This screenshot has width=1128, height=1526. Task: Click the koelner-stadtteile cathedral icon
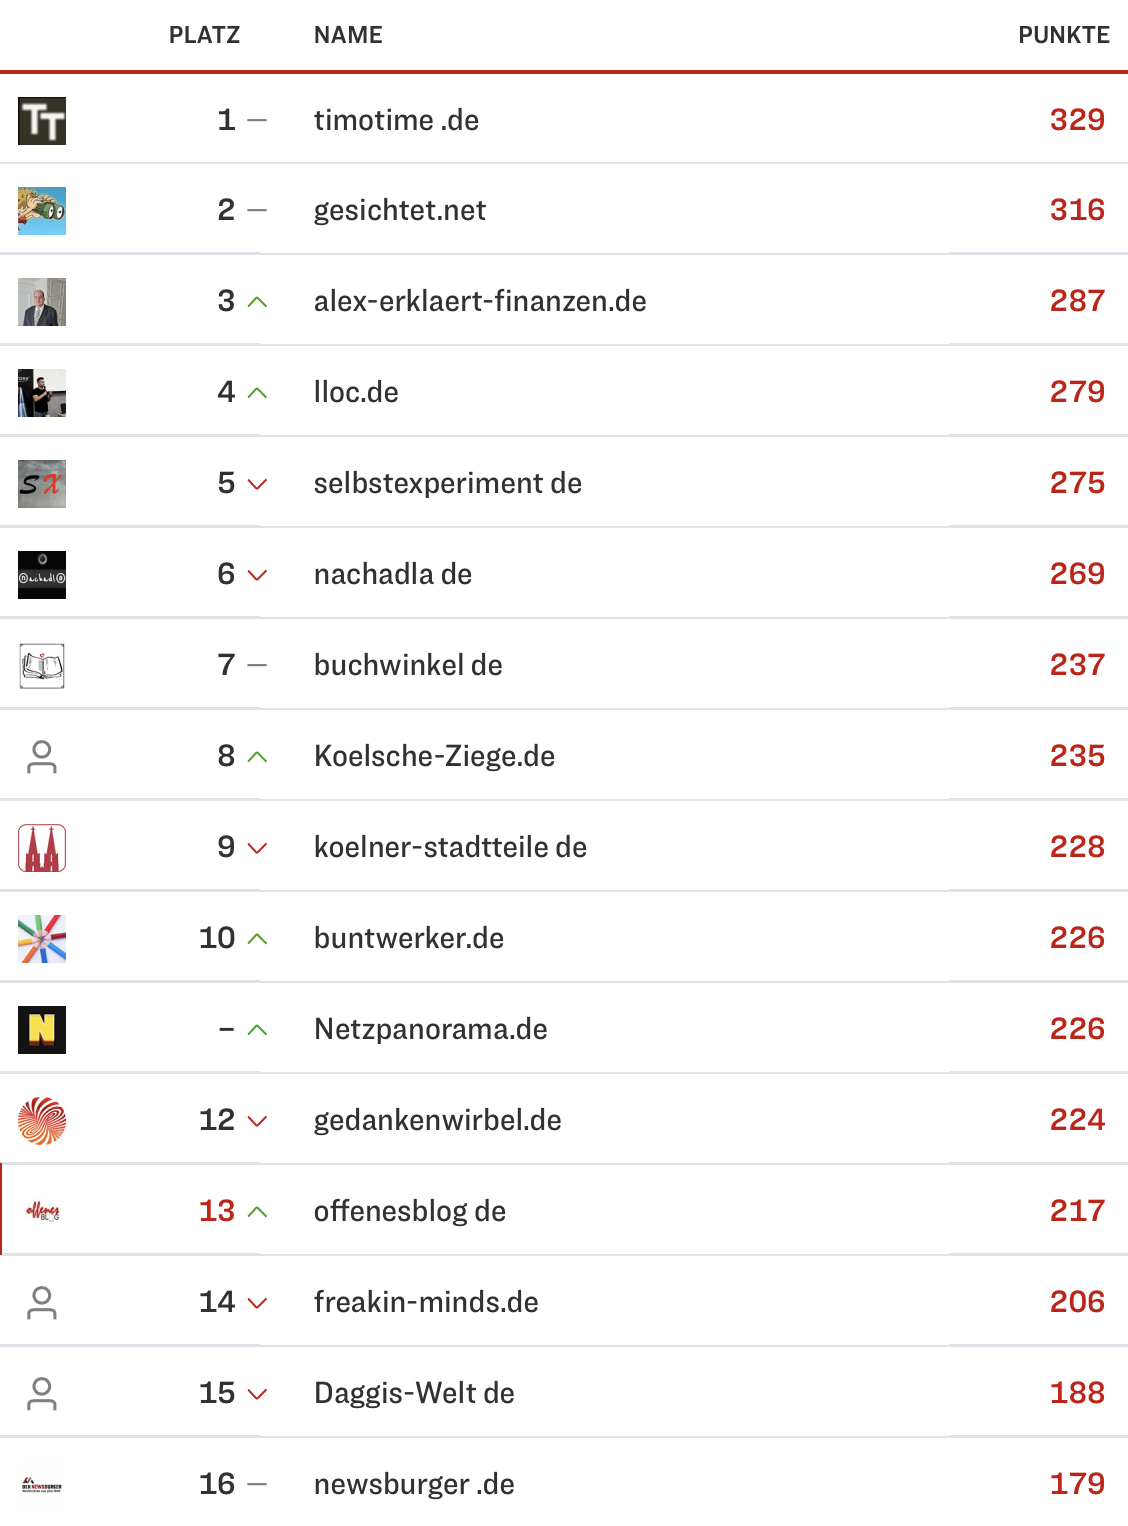coord(42,848)
